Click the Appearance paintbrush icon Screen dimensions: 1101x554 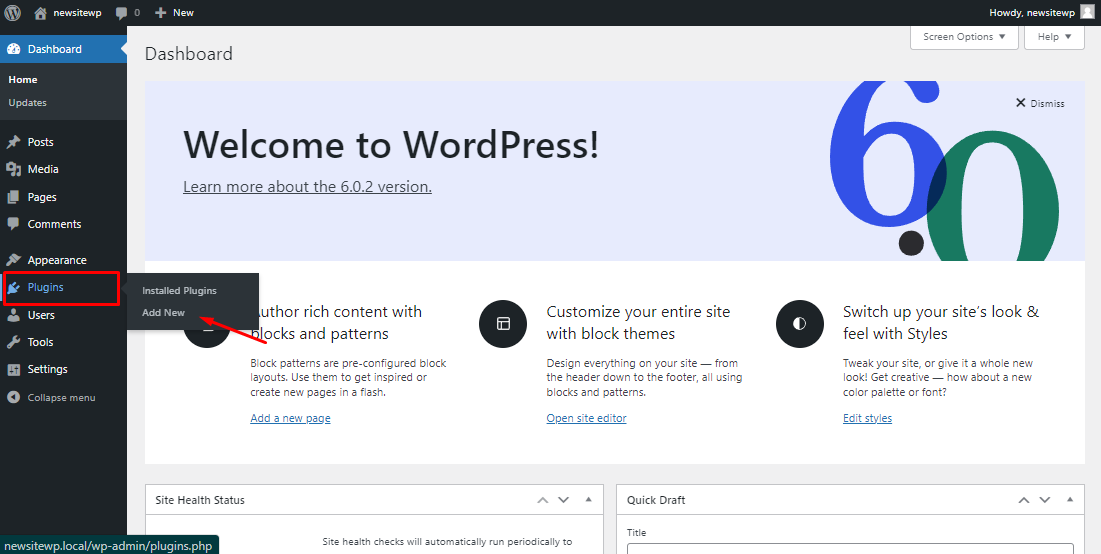coord(14,260)
